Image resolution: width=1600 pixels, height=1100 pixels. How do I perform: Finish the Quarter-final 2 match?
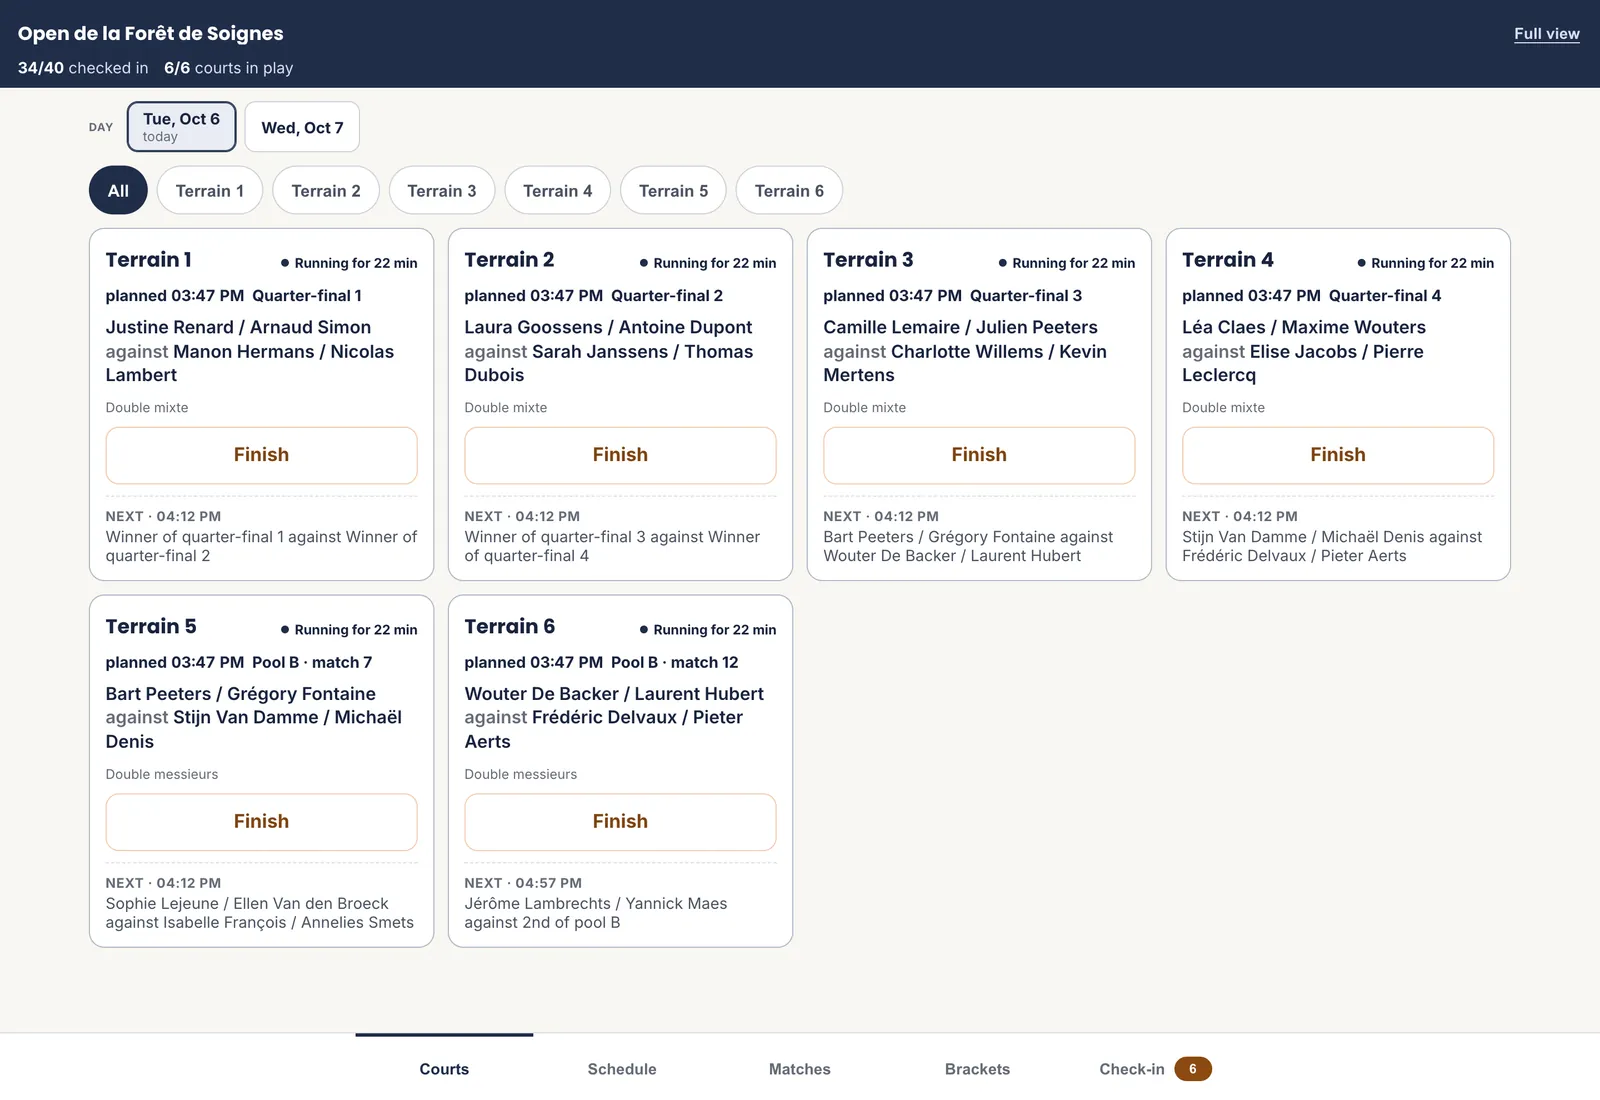620,455
